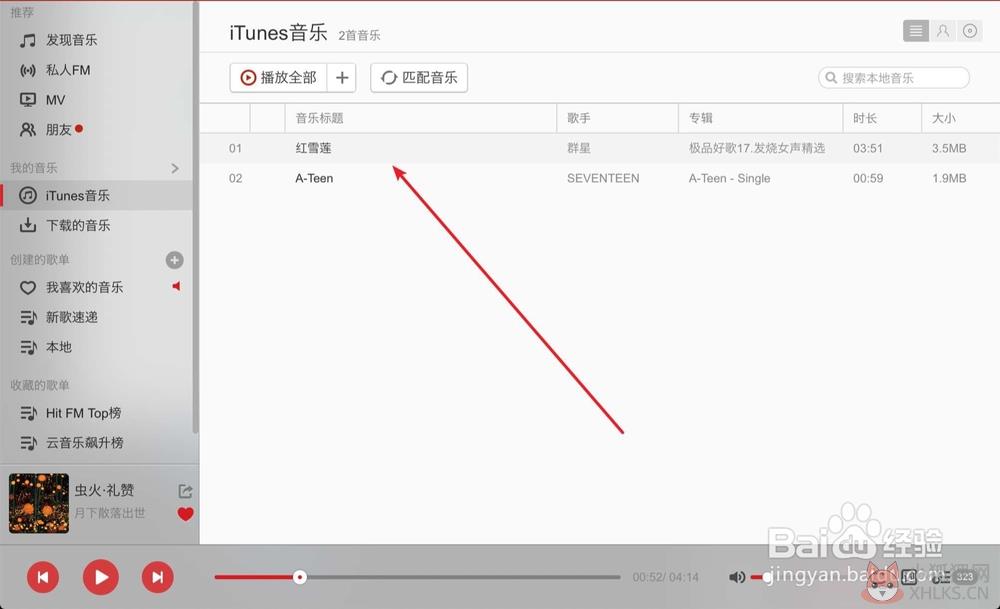The image size is (1000, 609).
Task: Mute sound with the speaker icon
Action: [x=737, y=577]
